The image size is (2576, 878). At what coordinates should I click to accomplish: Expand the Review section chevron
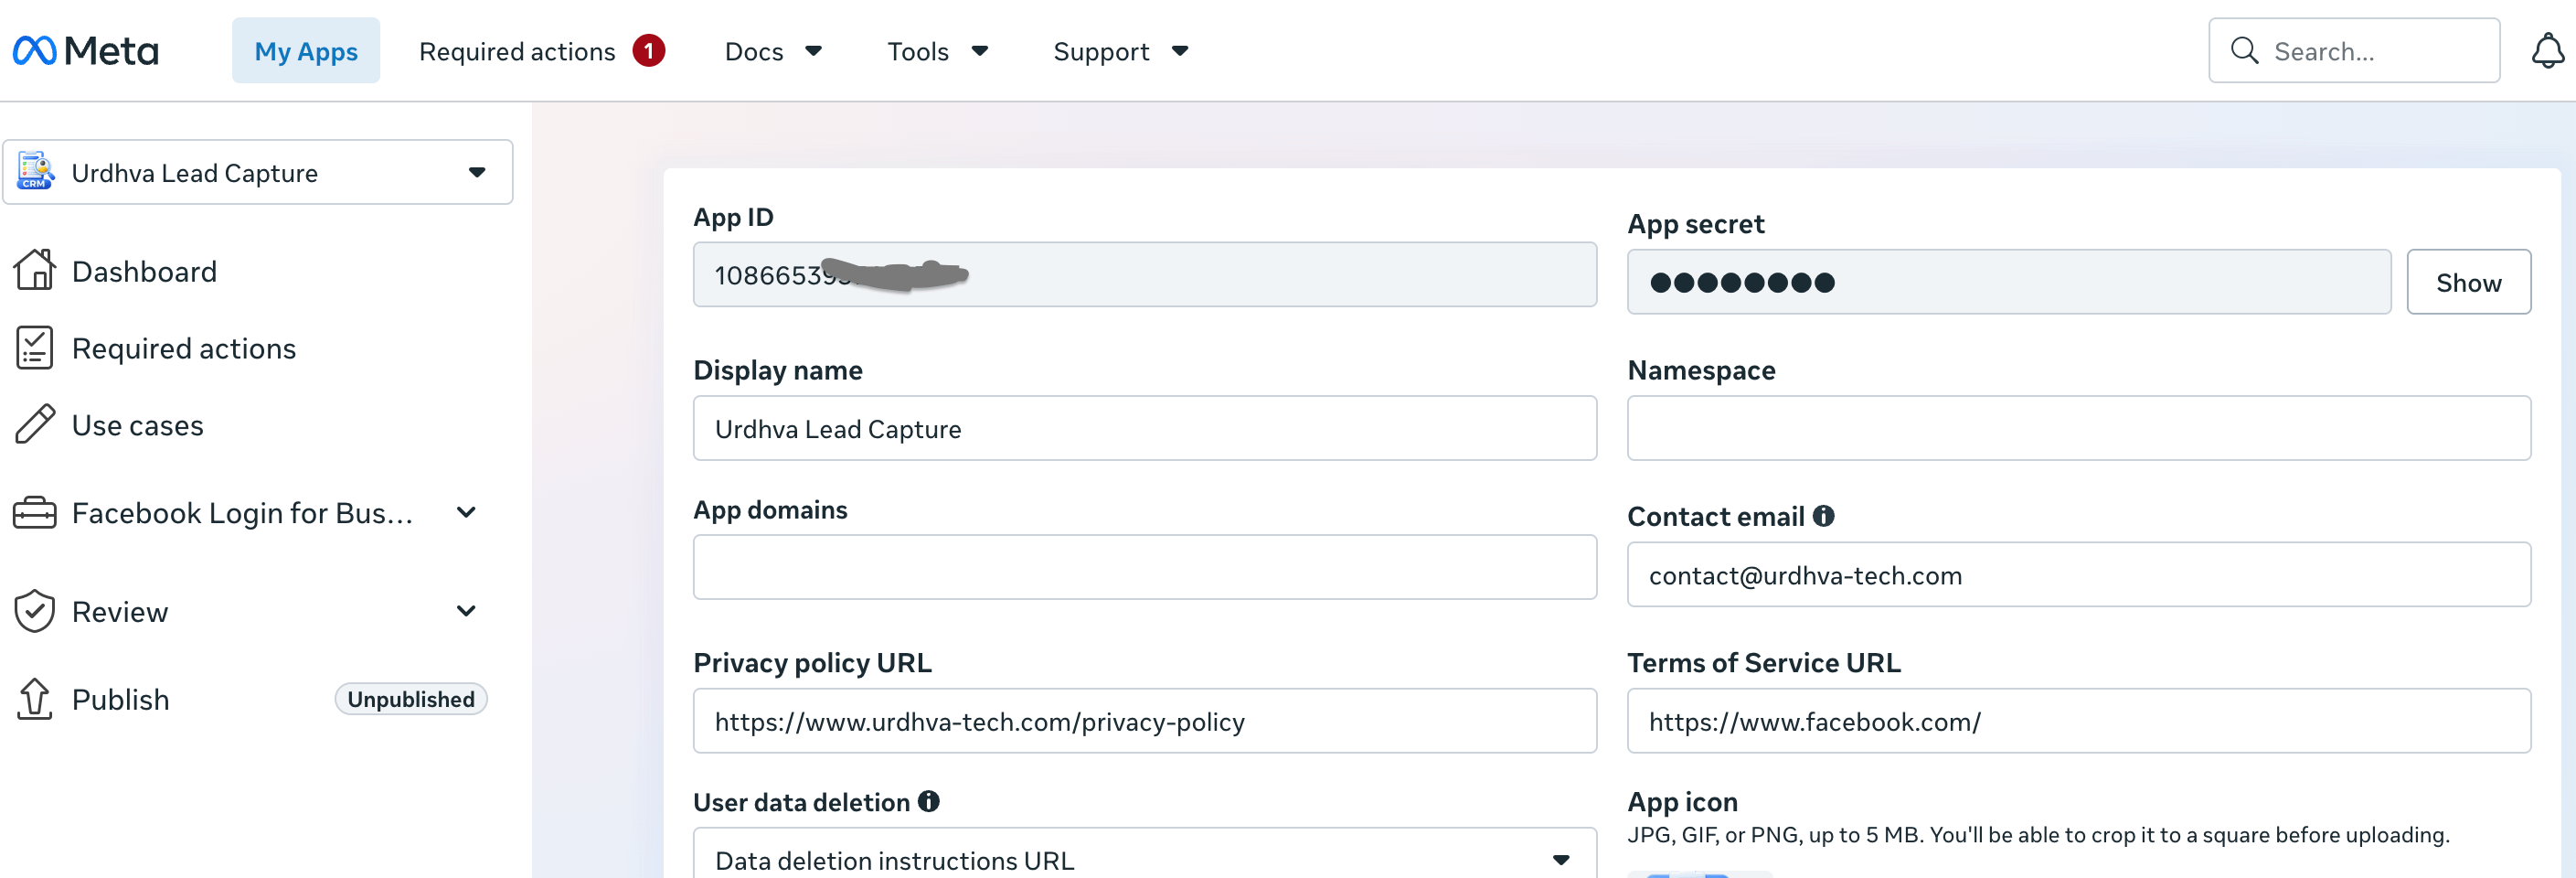(466, 611)
